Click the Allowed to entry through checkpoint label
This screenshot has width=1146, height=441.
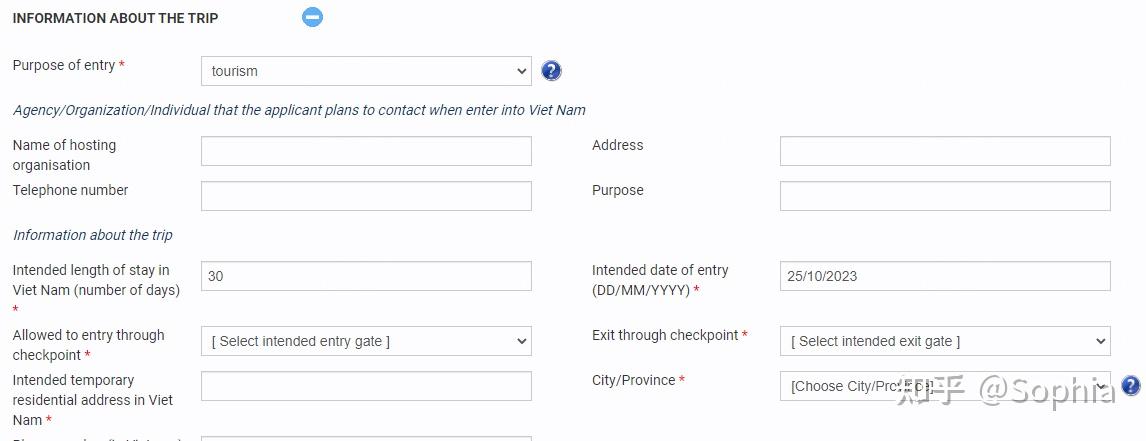pos(88,345)
